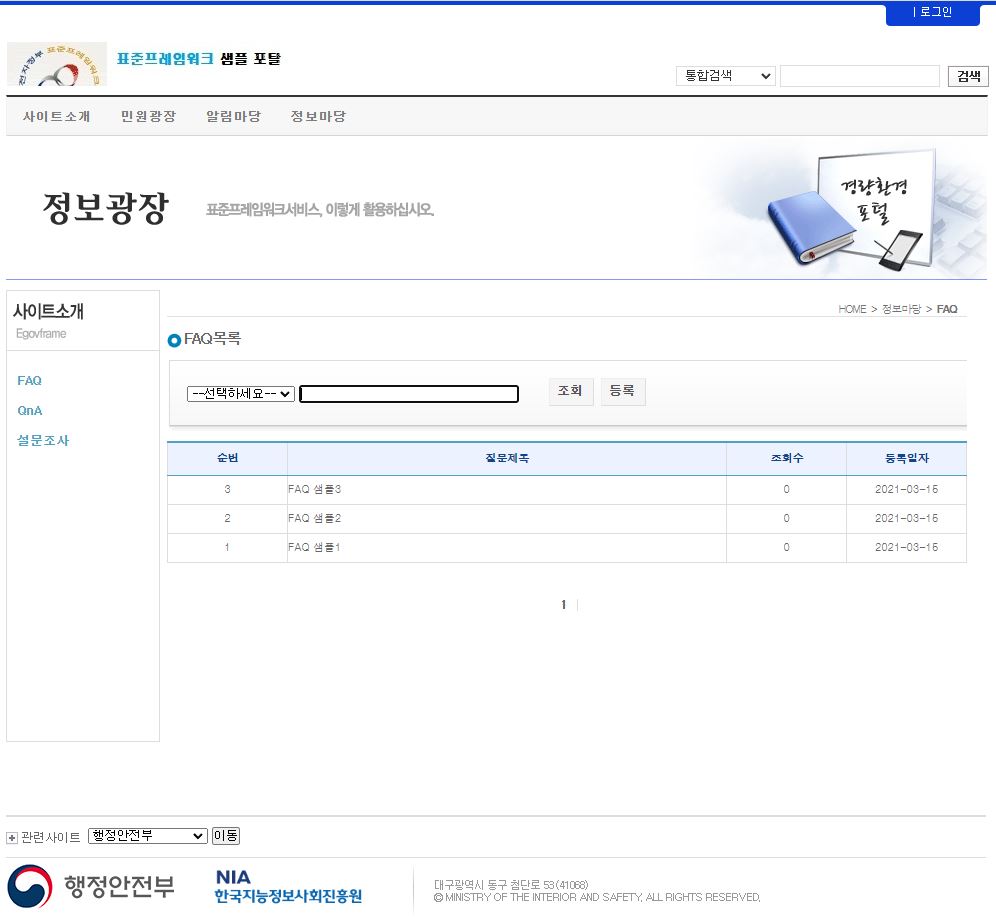The image size is (996, 920).
Task: Click the NIA 한국지능정보사회진흥원 logo
Action: (x=288, y=886)
